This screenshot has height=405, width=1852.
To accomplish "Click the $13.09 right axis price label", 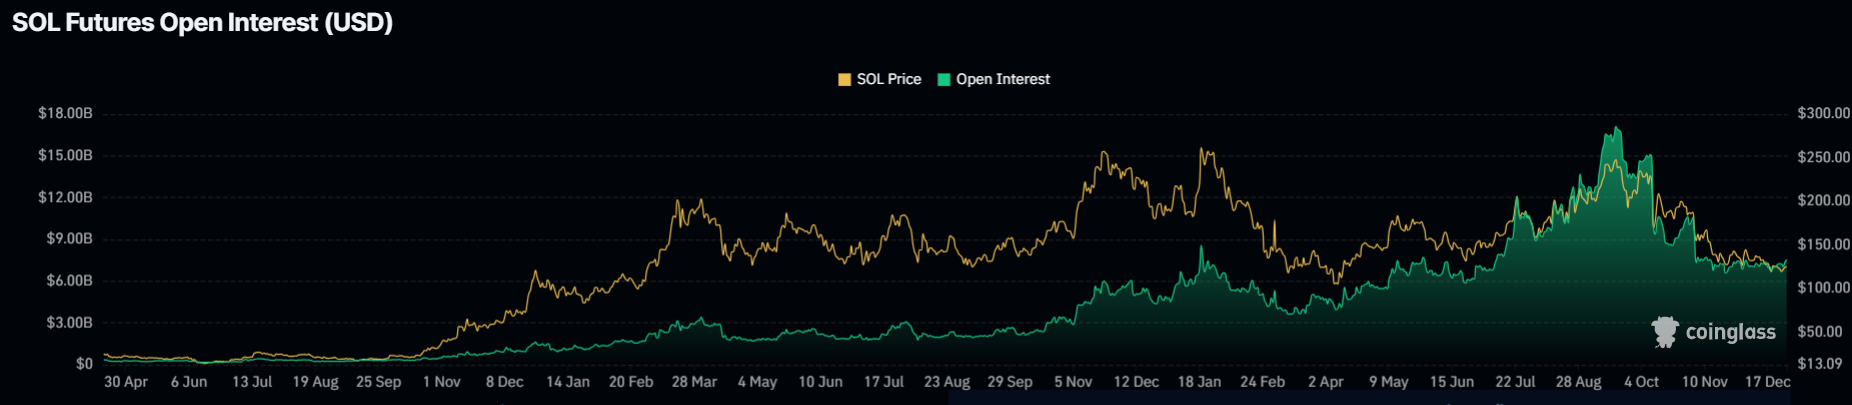I will click(x=1819, y=364).
